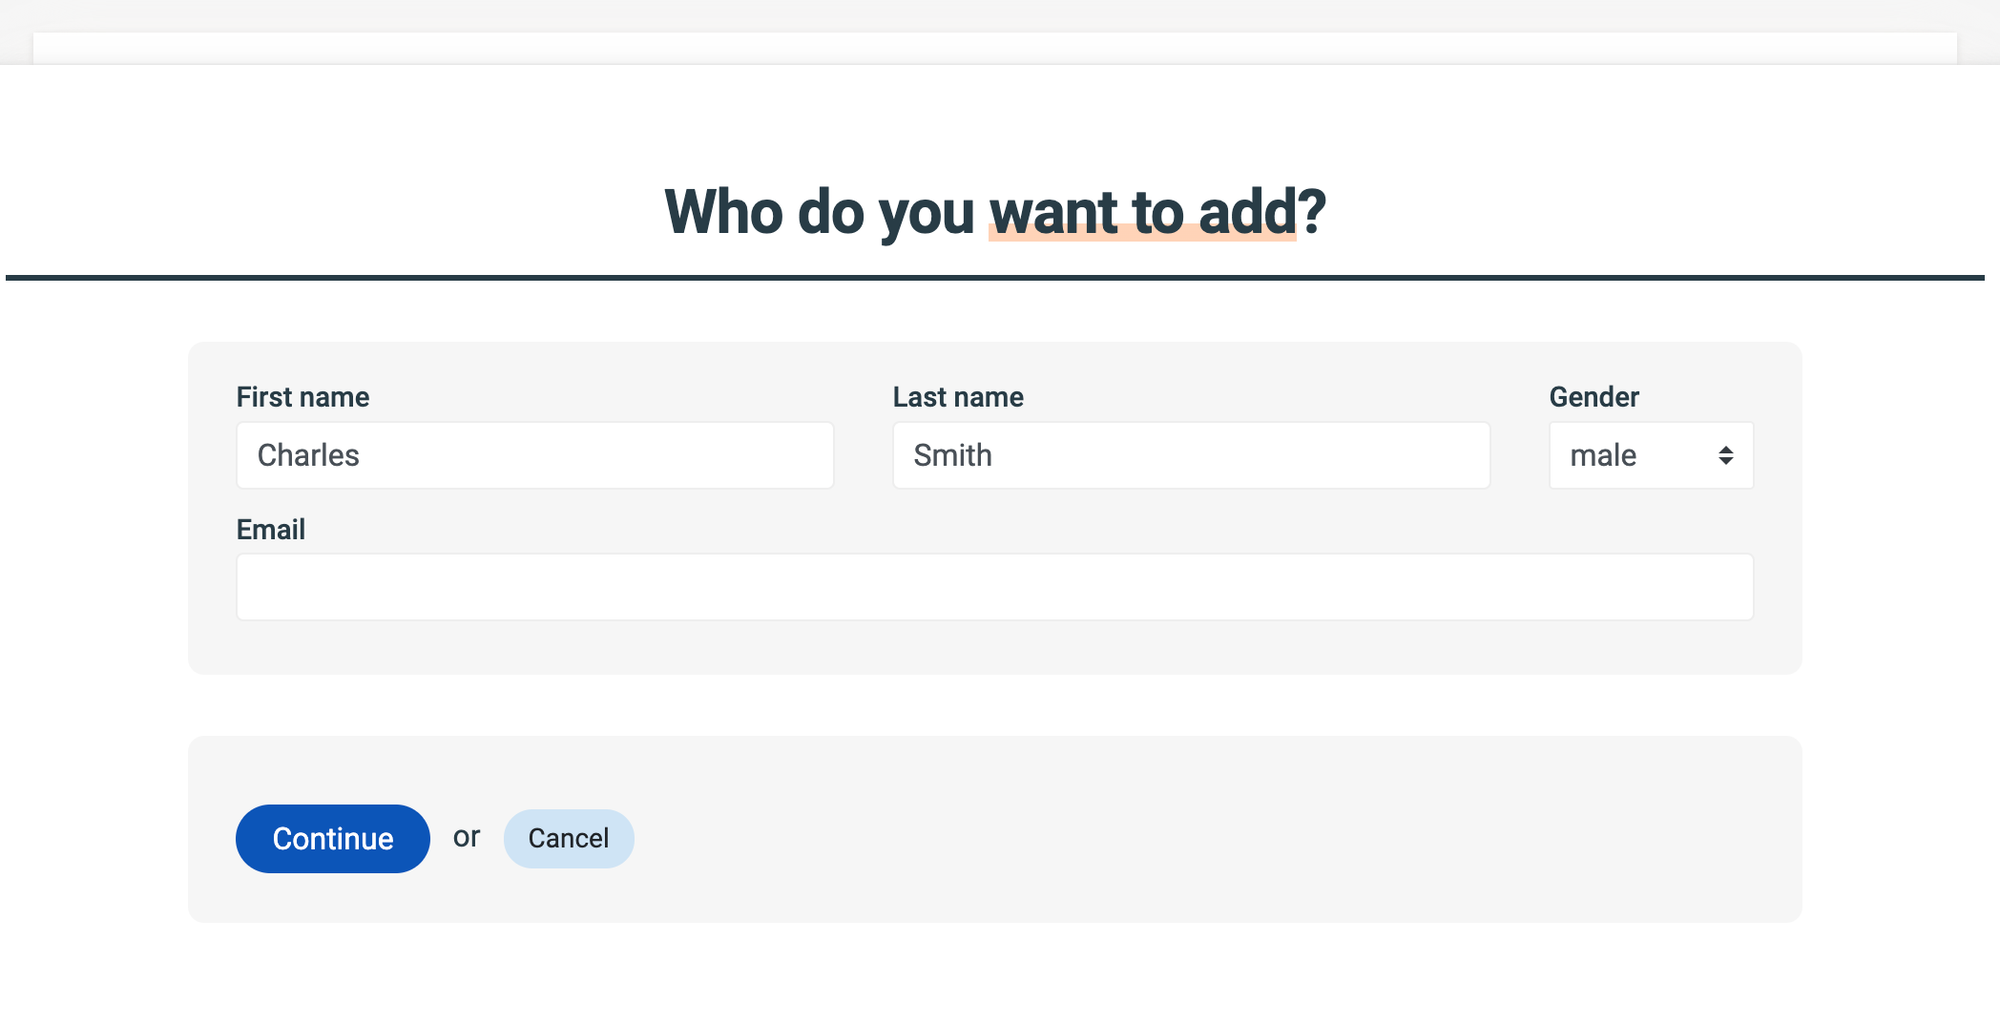Click the Email label
Viewport: 2000px width, 1027px height.
271,529
